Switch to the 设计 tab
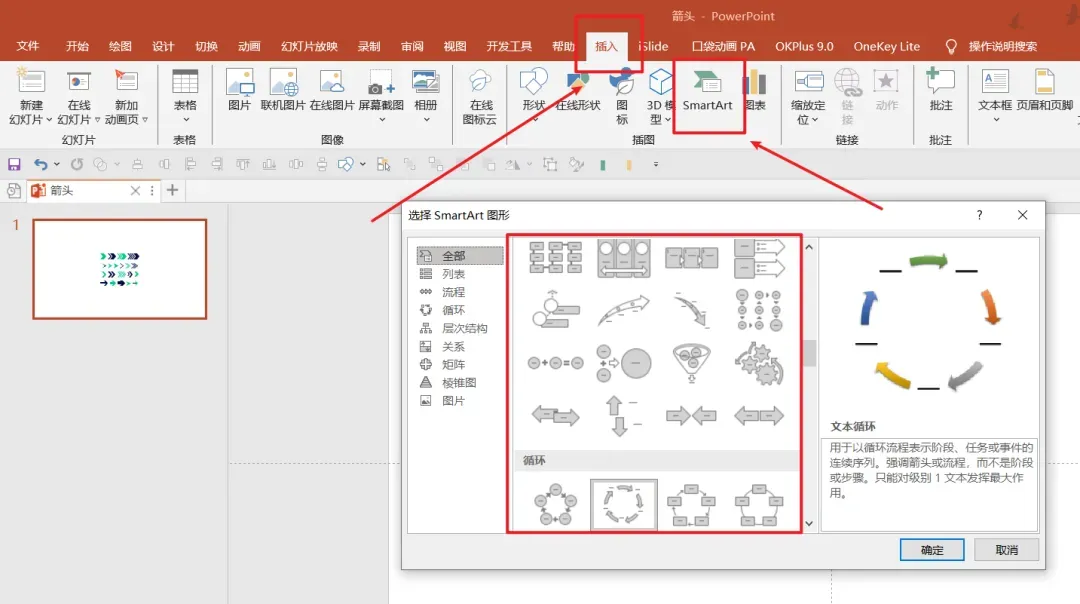Screen dimensions: 1080x604 [163, 46]
